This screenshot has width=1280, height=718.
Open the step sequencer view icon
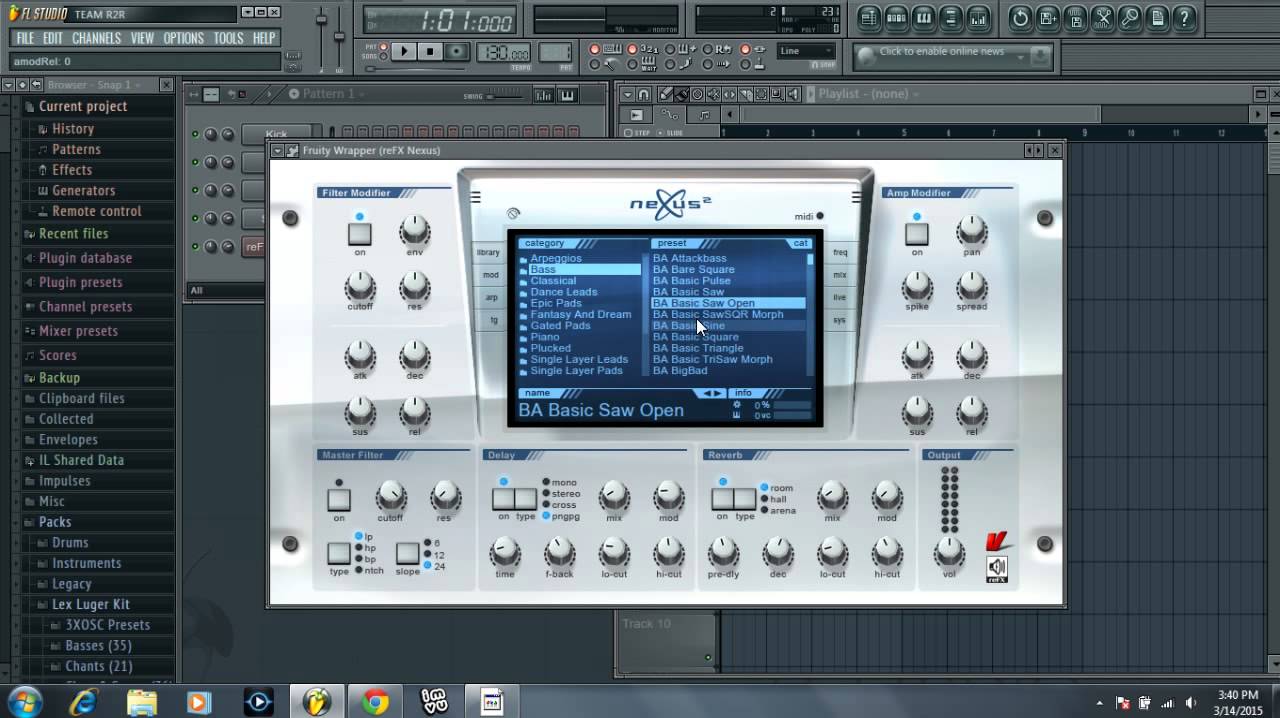(896, 17)
